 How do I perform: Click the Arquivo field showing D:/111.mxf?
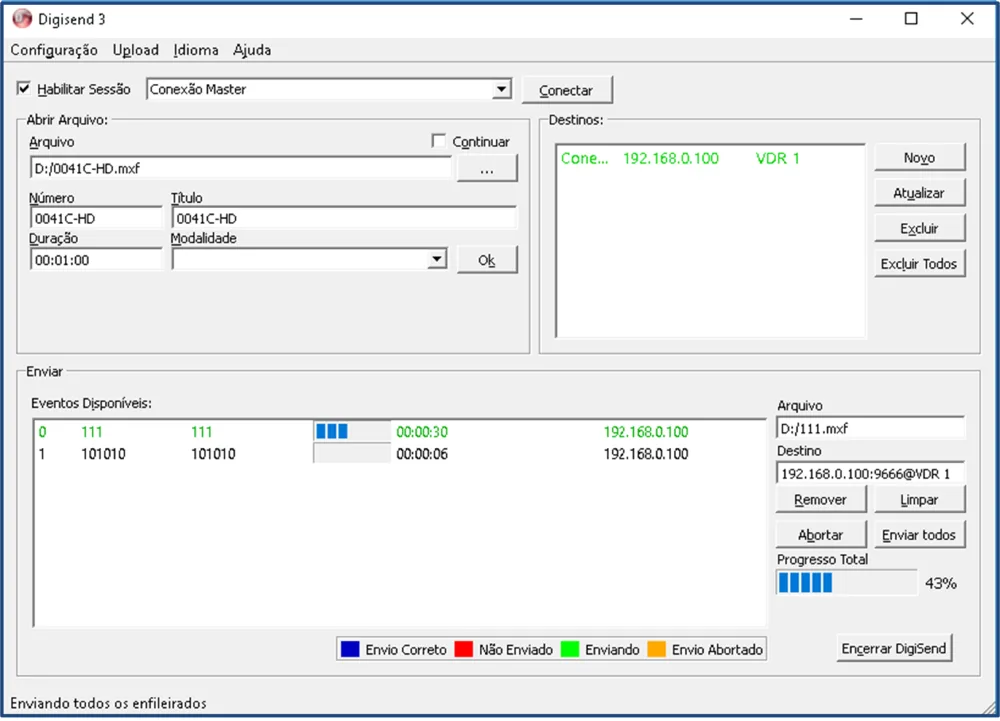coord(871,428)
